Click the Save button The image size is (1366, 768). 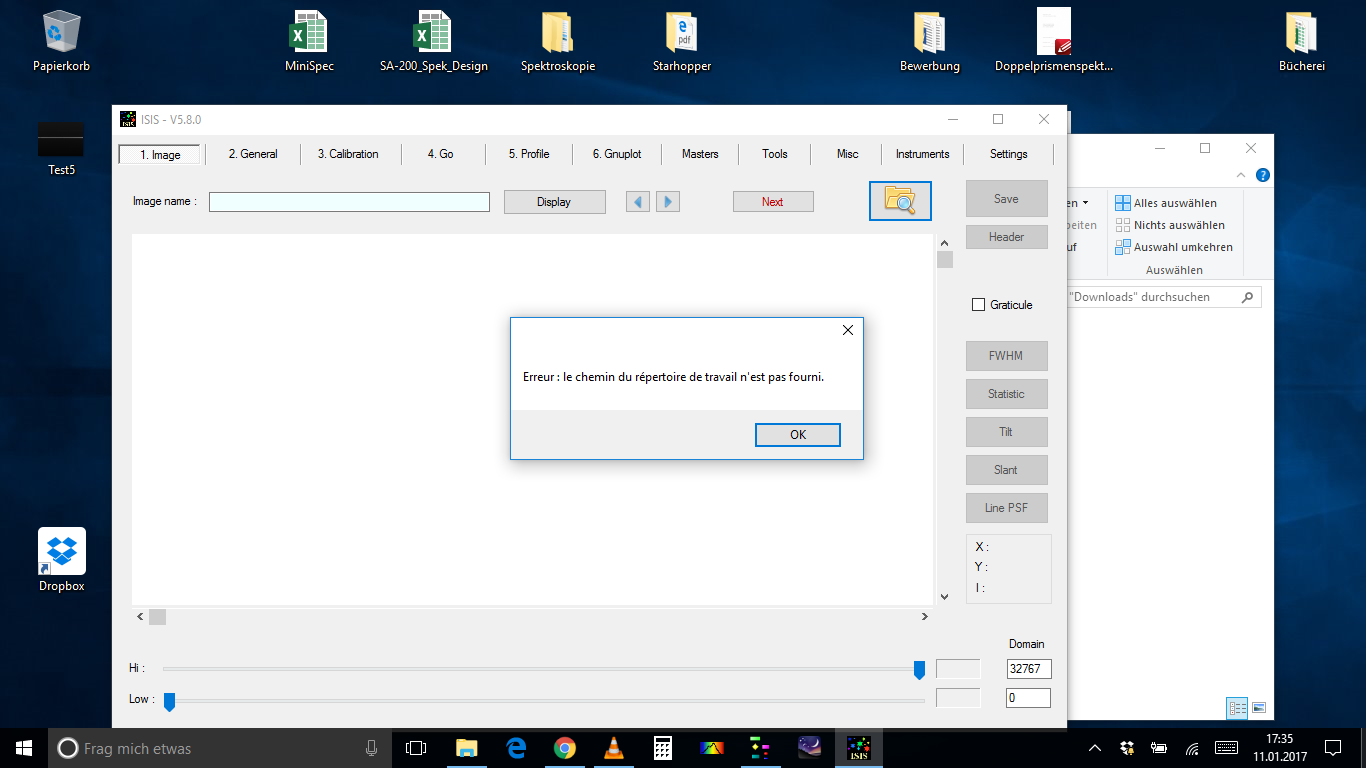point(1006,198)
